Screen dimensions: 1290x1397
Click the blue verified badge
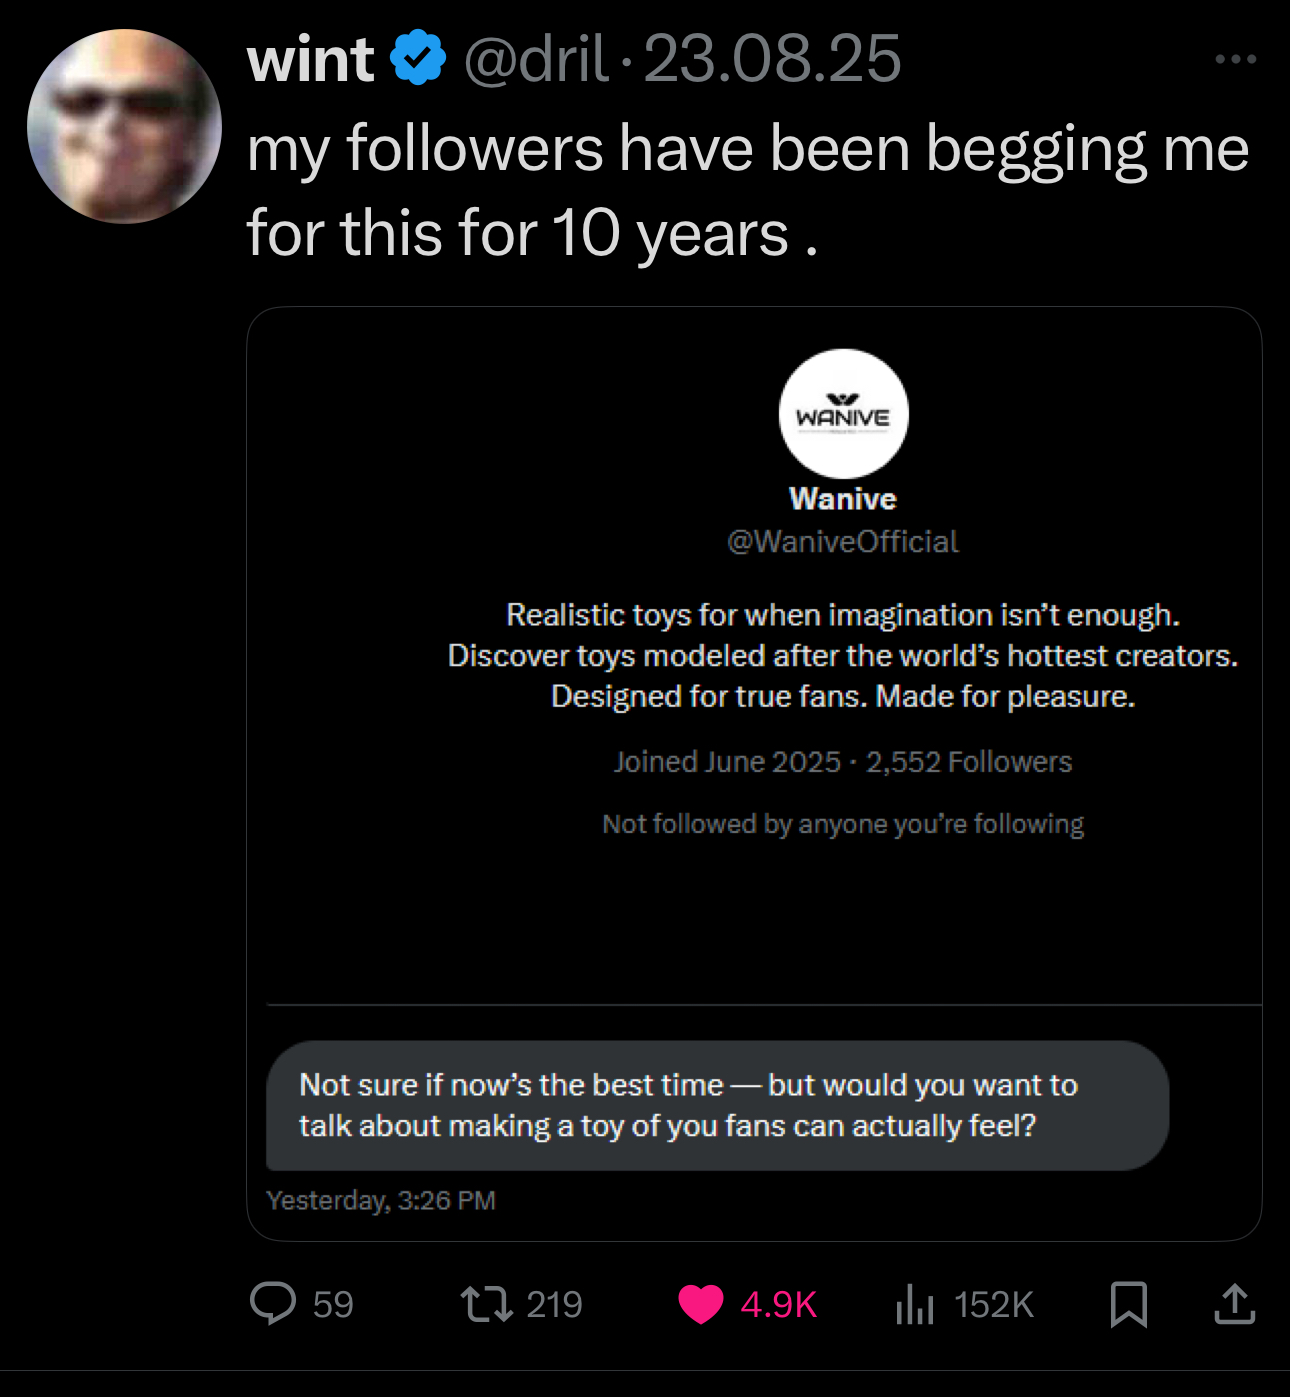[x=418, y=58]
